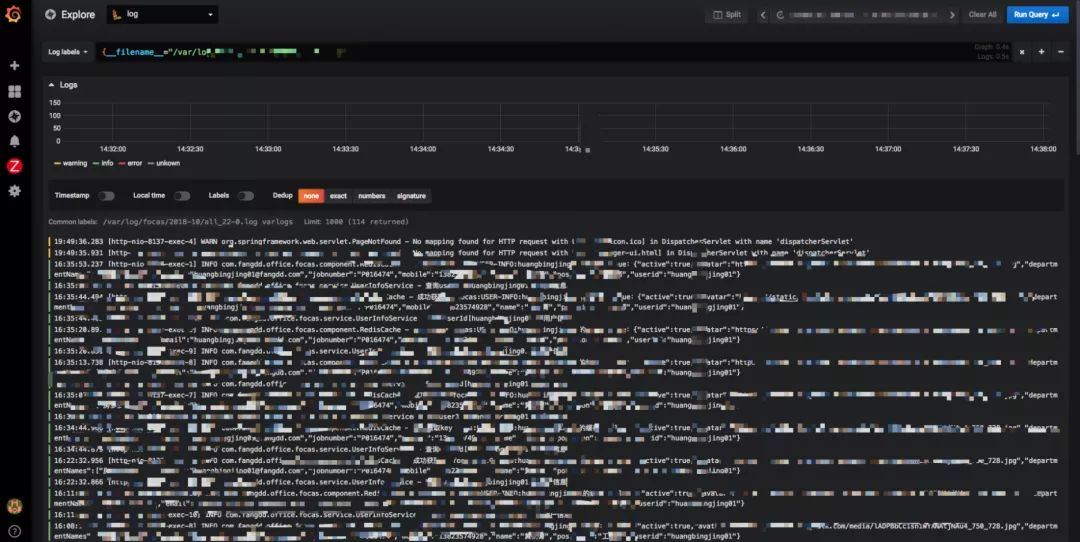1080x542 pixels.
Task: Click the Clear All button
Action: click(982, 14)
